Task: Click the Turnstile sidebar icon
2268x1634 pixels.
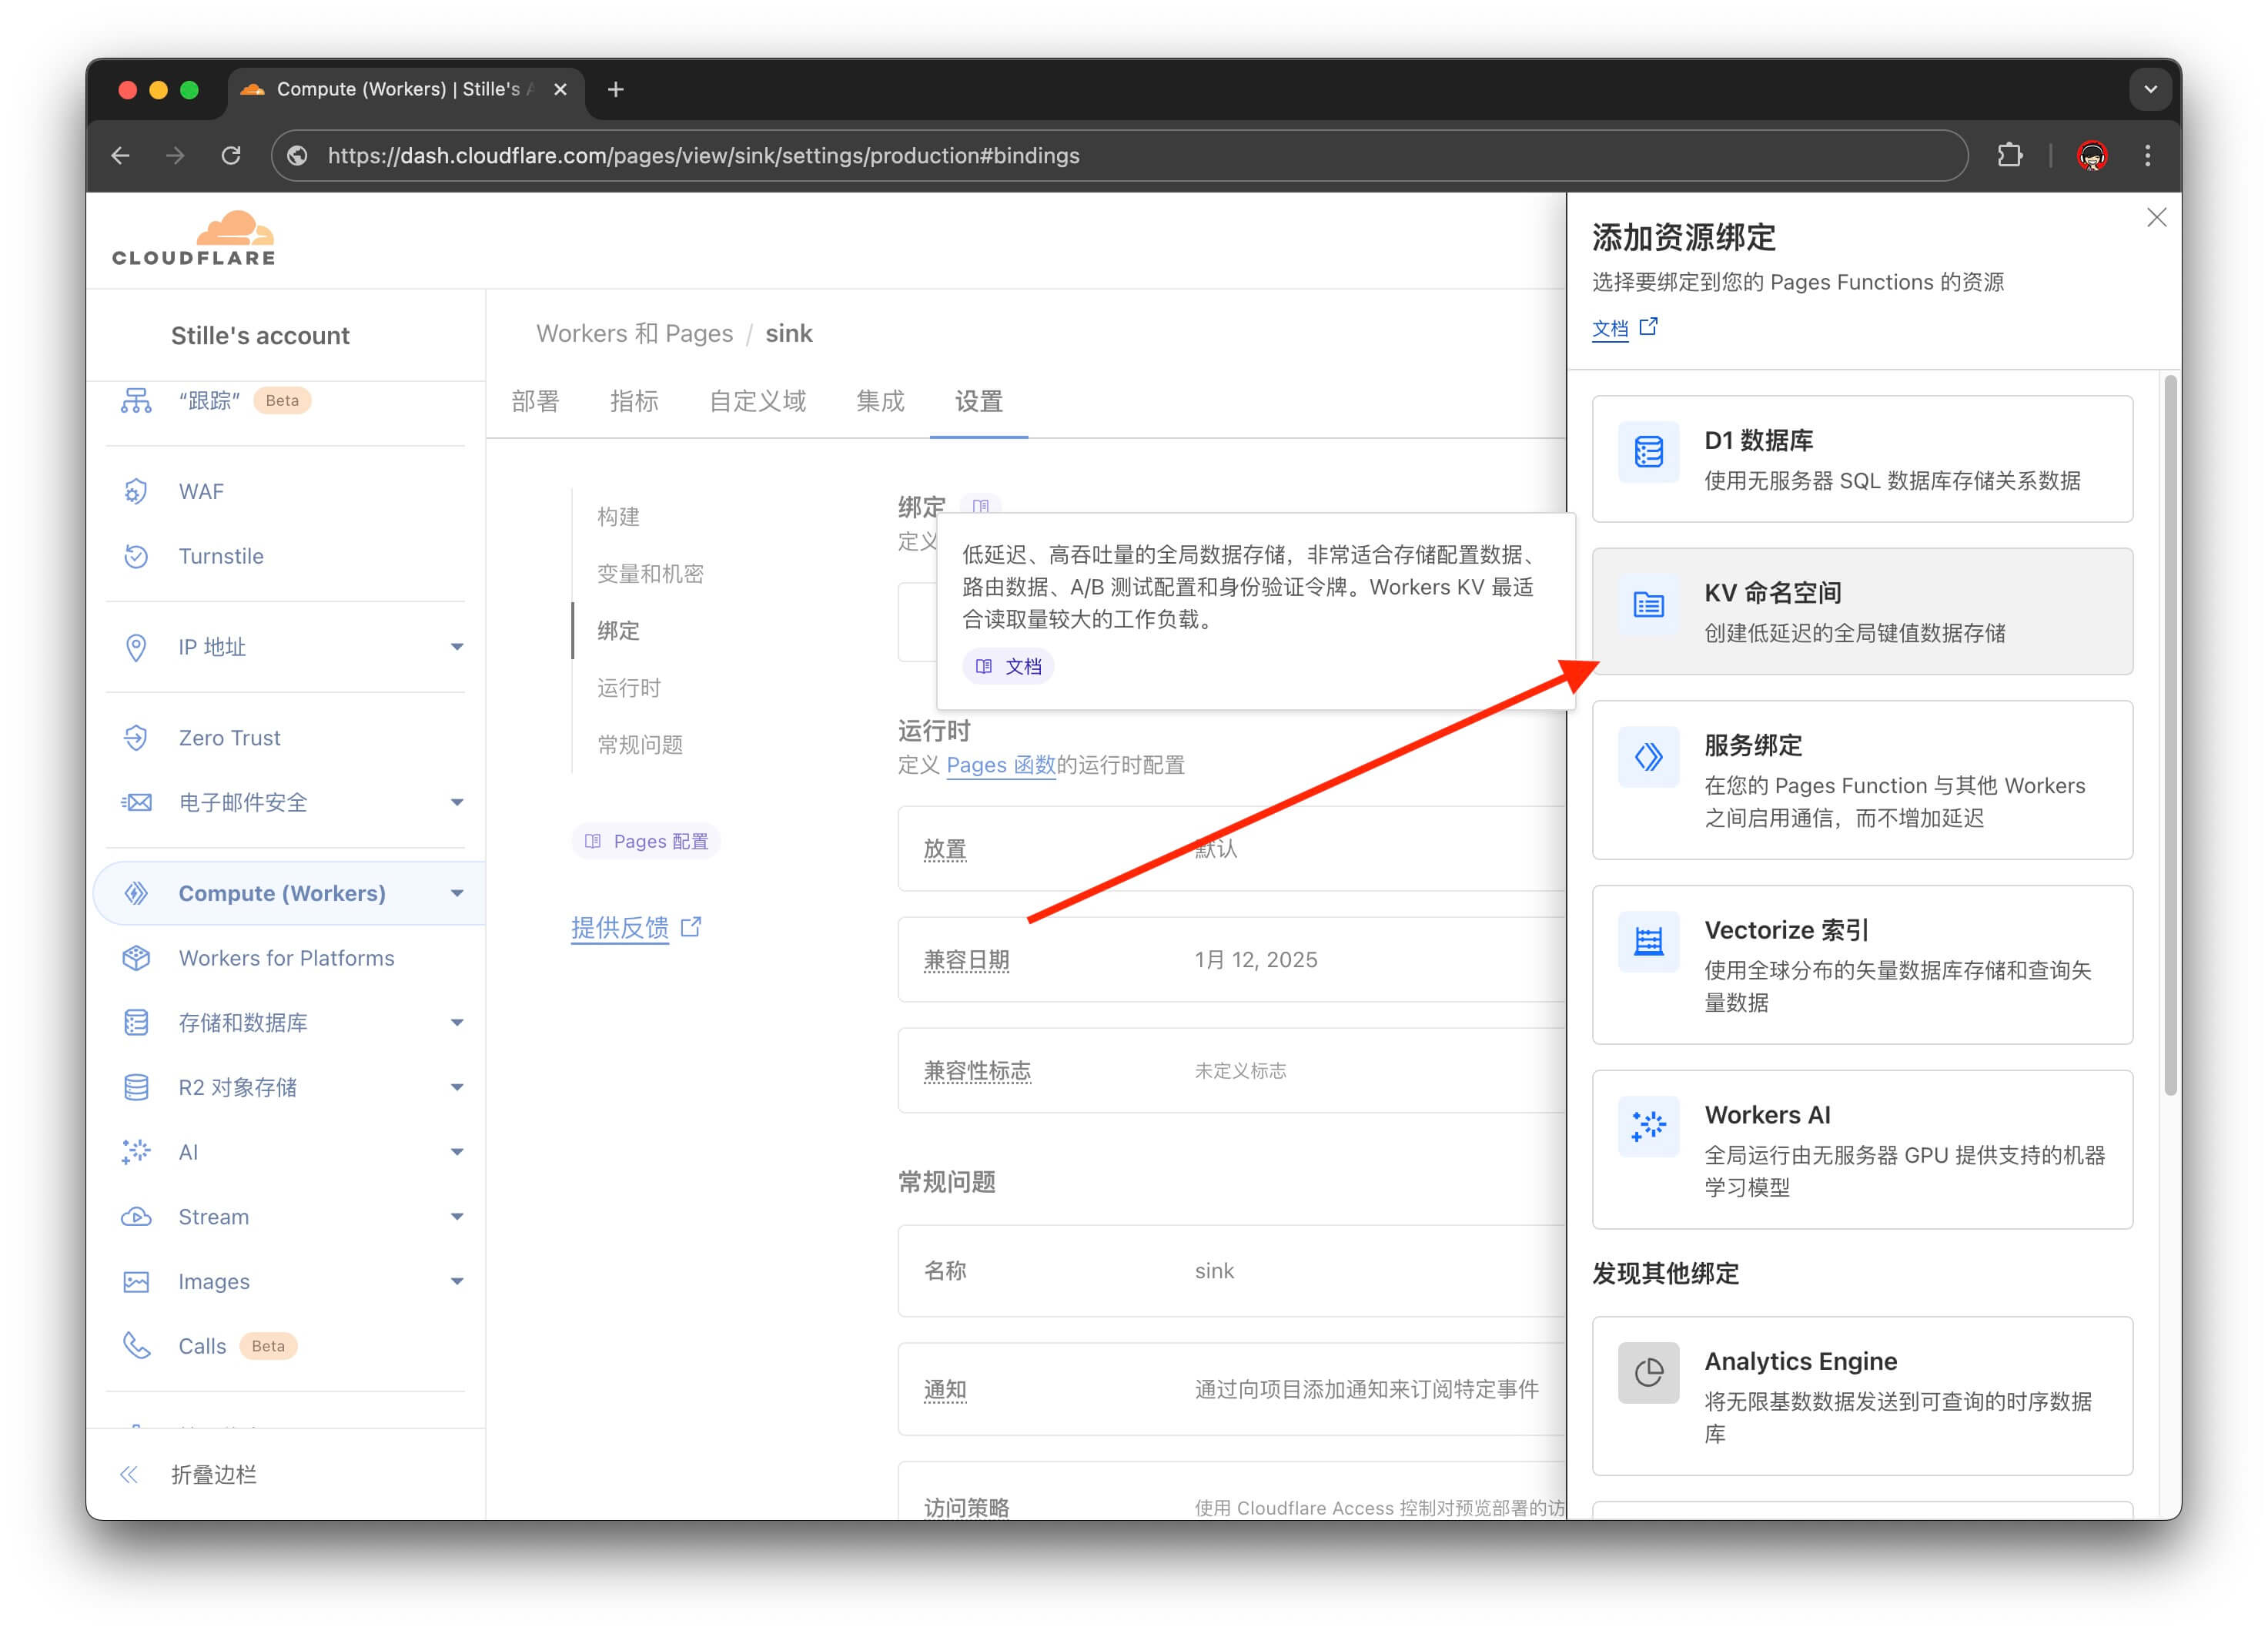Action: tap(136, 556)
